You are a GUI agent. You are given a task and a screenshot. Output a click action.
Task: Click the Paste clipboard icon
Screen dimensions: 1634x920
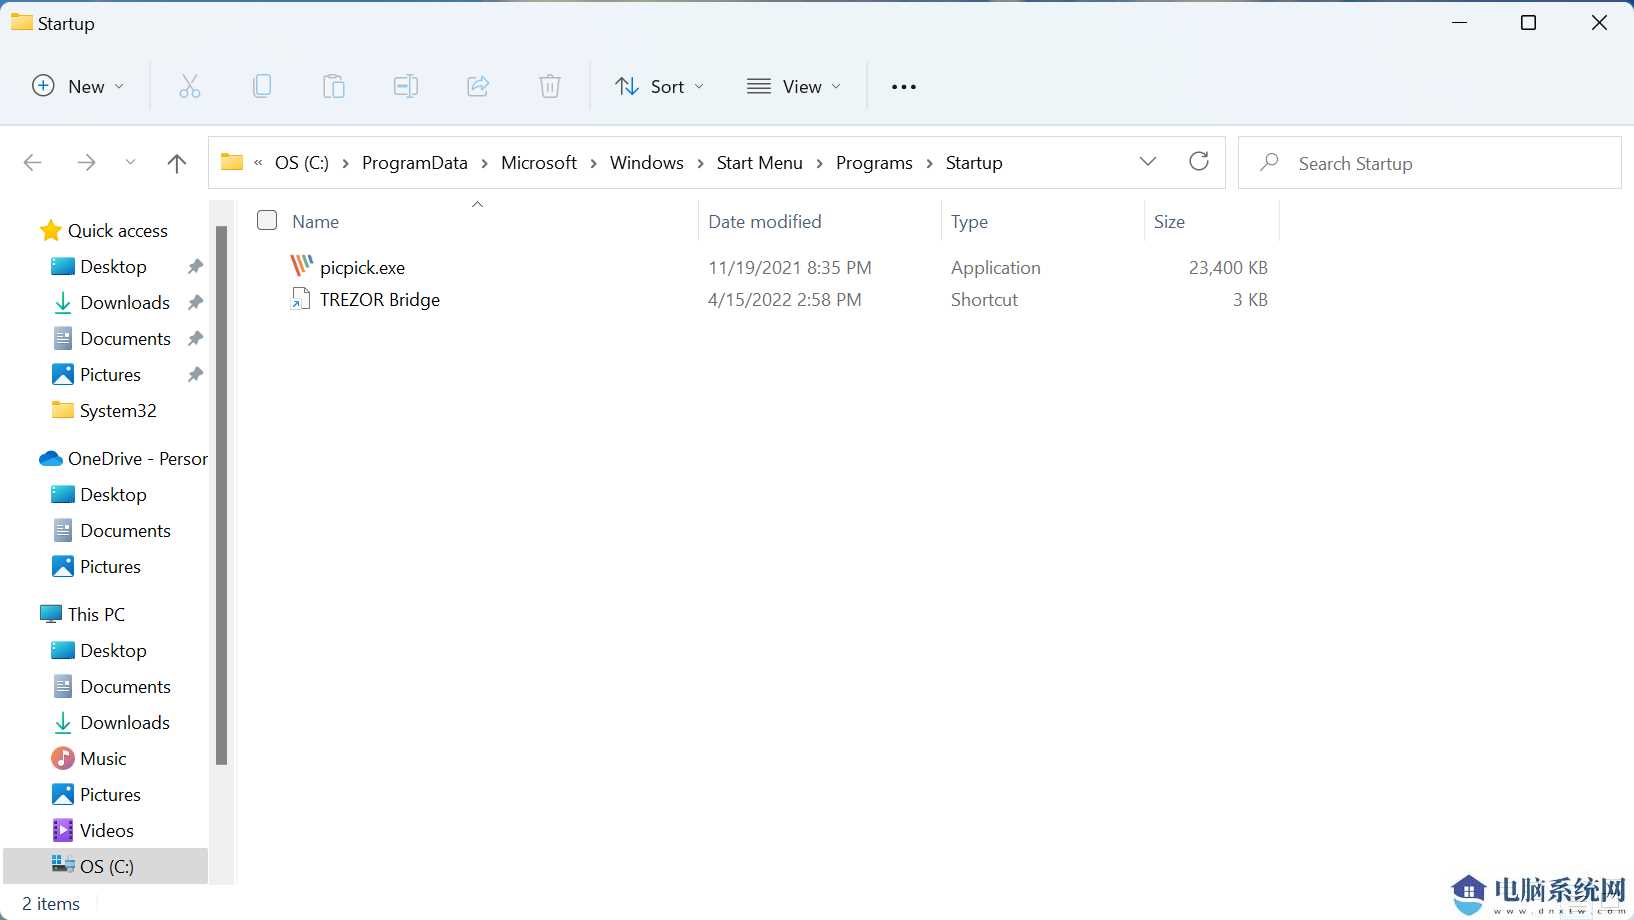[x=334, y=87]
